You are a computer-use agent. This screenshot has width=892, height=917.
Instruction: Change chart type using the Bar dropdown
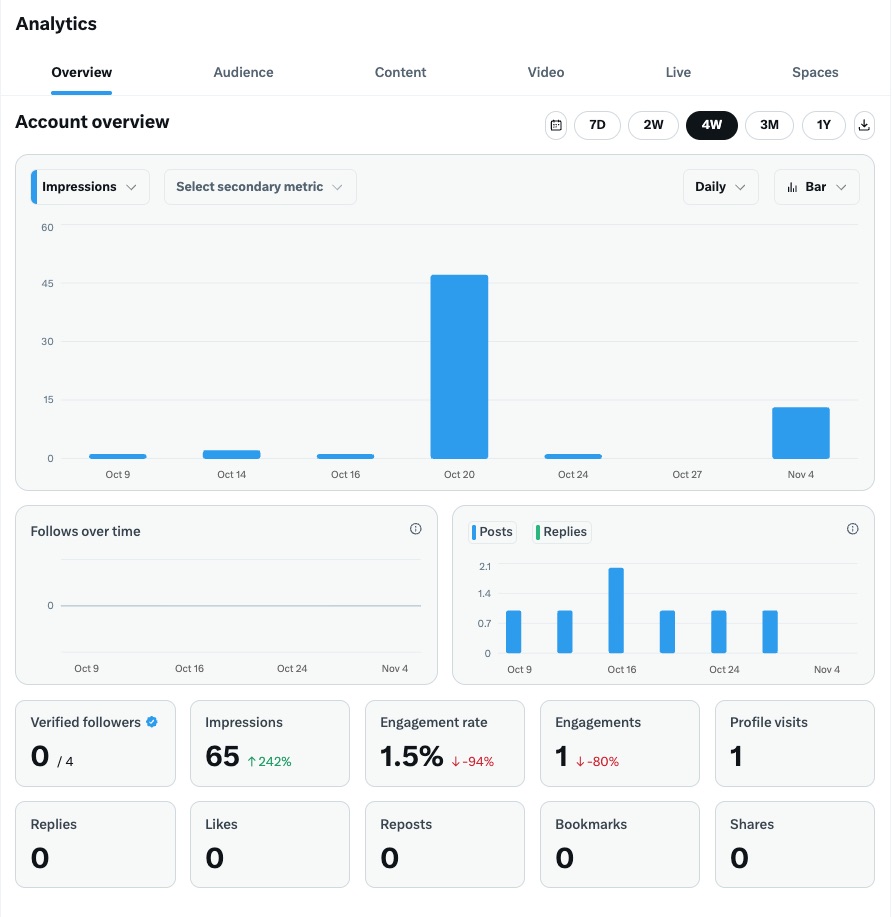[816, 187]
